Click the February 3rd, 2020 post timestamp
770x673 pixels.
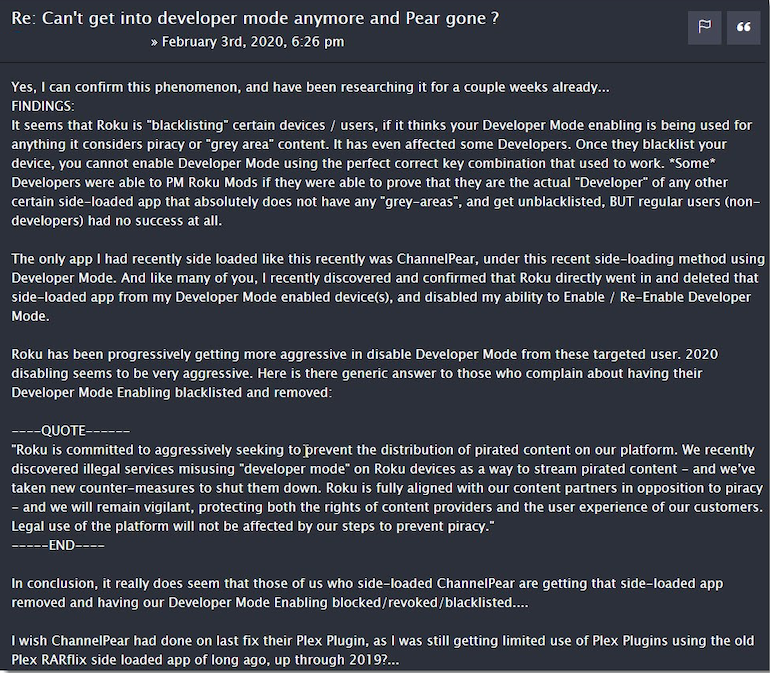coord(253,42)
